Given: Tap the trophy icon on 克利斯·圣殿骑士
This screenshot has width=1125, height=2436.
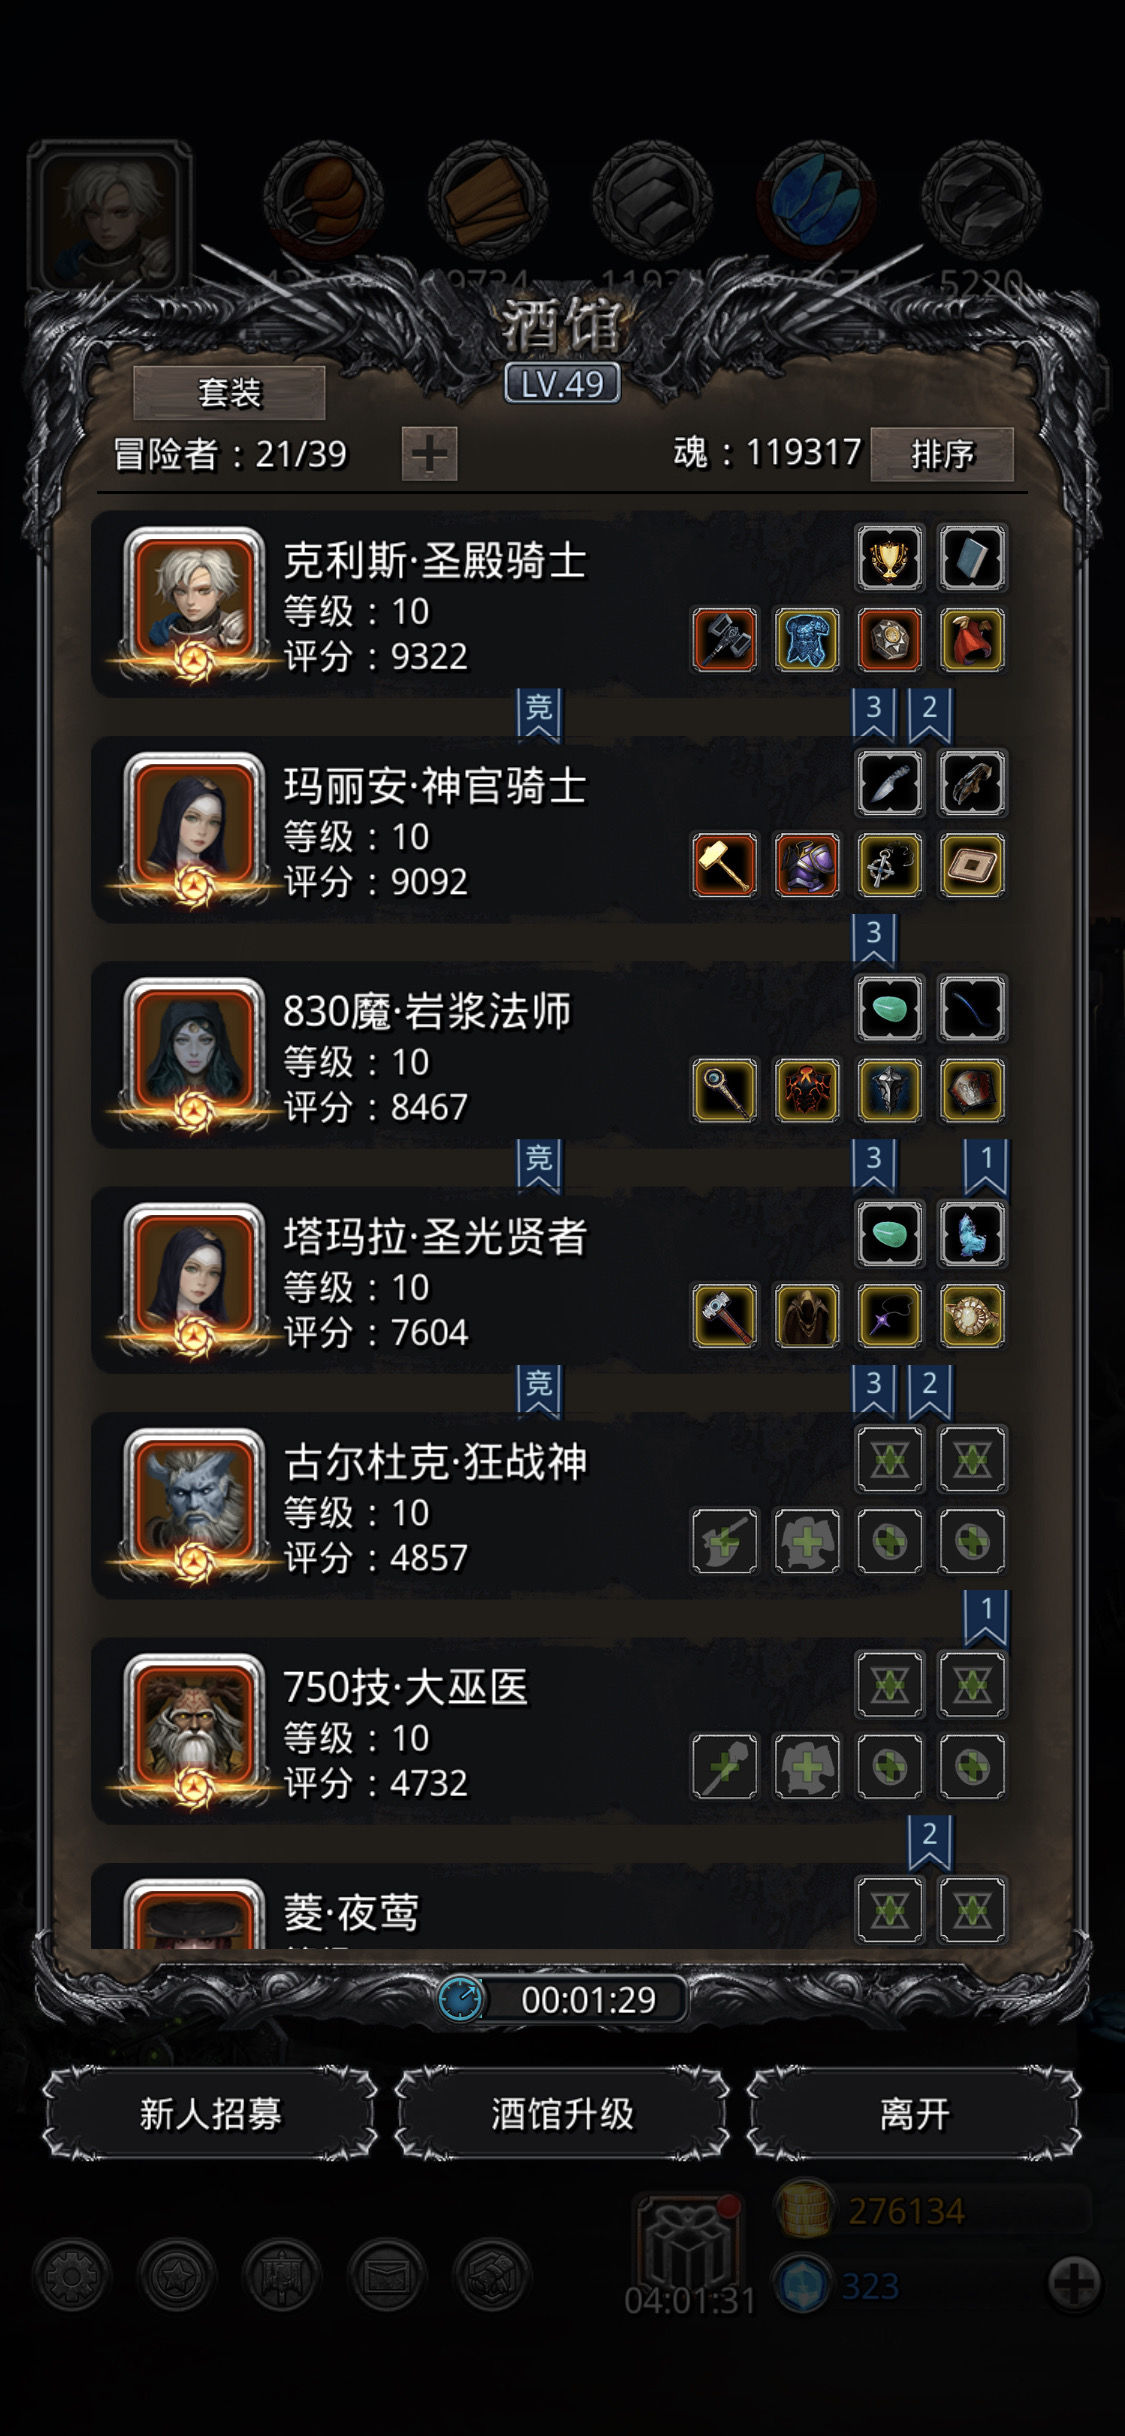Looking at the screenshot, I should (889, 558).
